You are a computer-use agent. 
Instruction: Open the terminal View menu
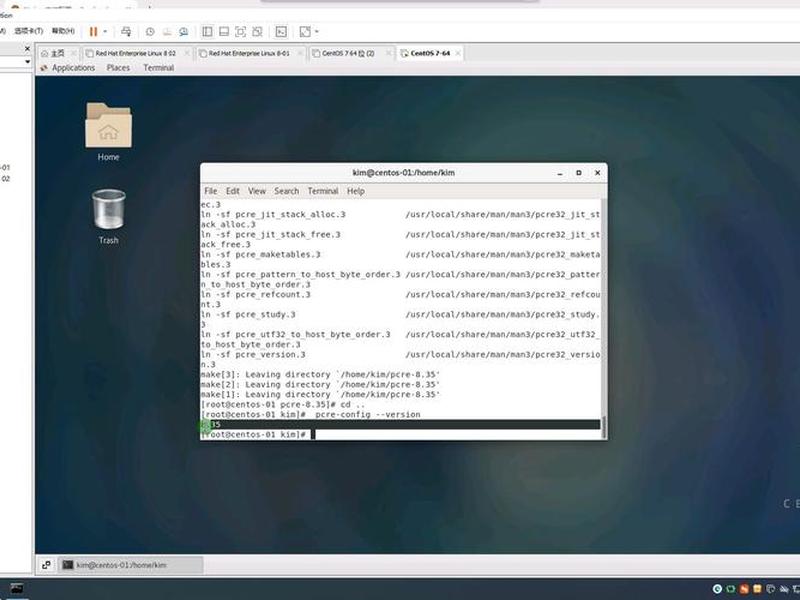(x=257, y=191)
